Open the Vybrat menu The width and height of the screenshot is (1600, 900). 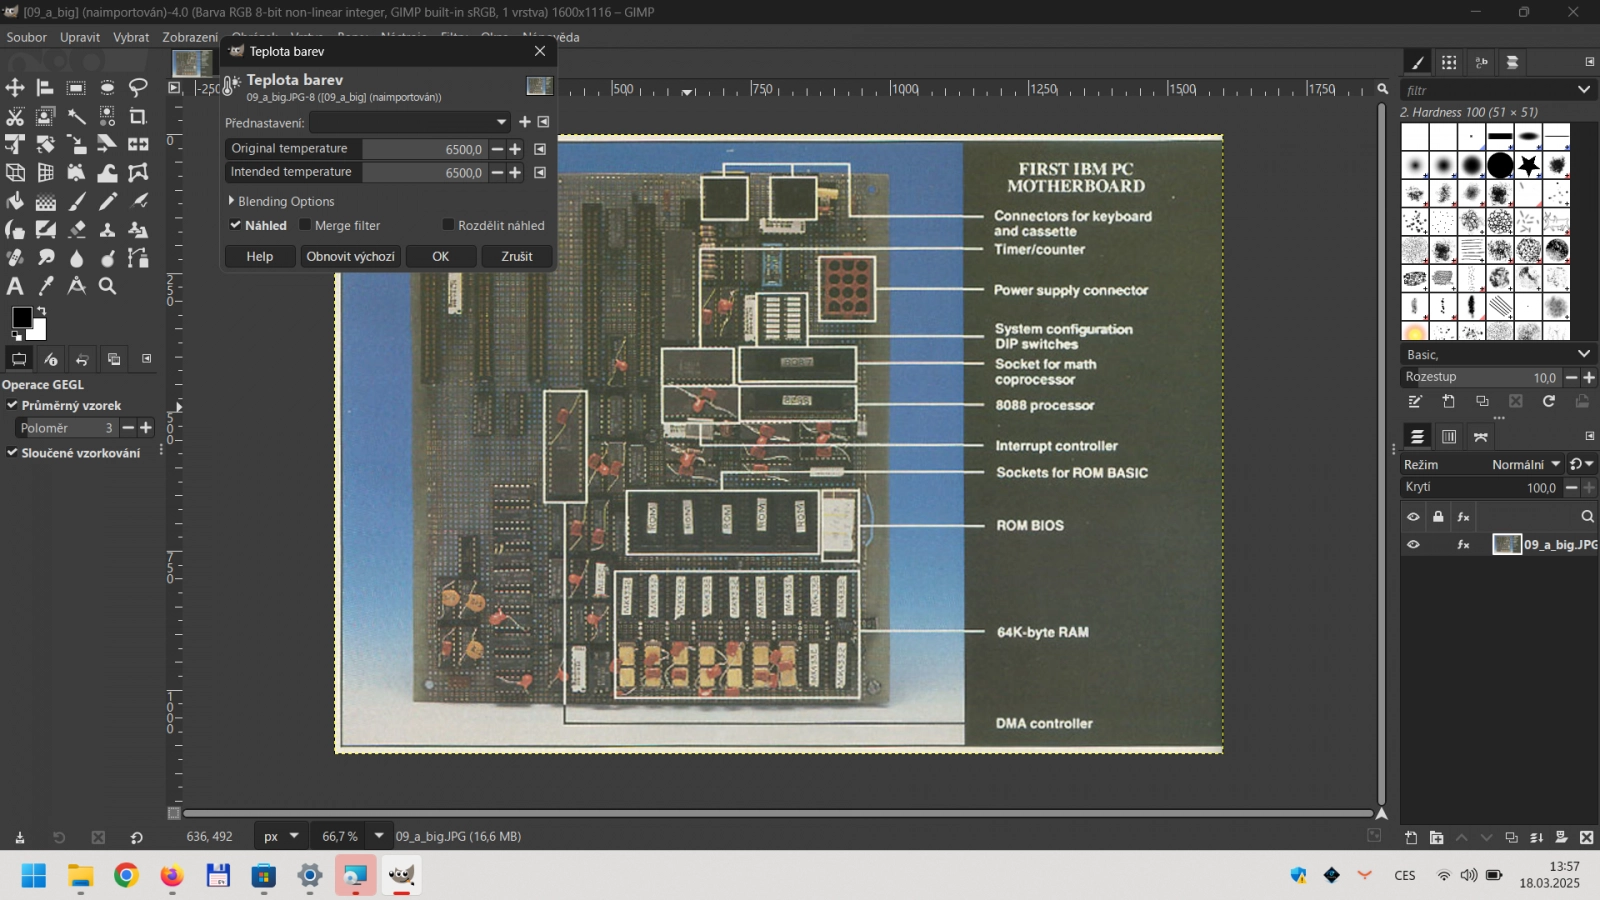pos(131,37)
